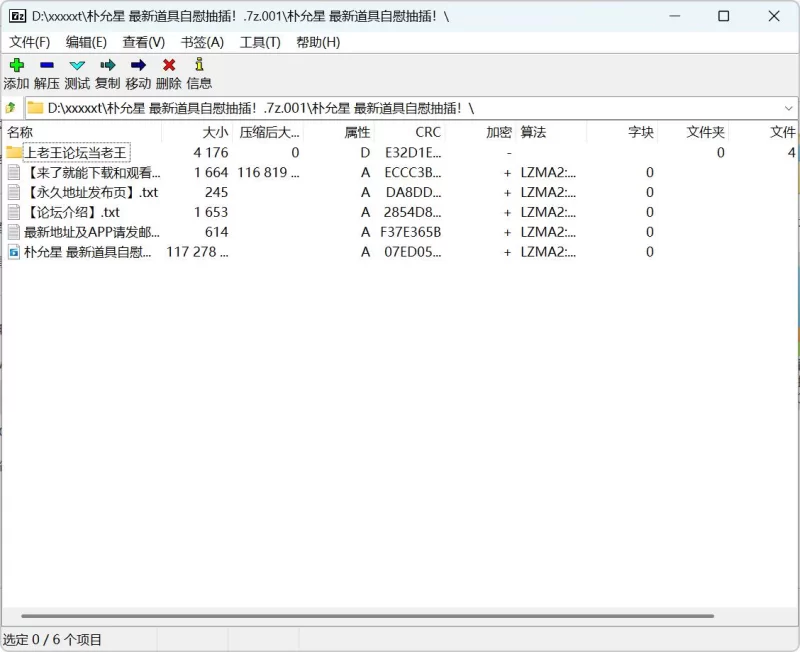Click the horizontal scrollbar at the bottom
The image size is (800, 652).
tap(367, 616)
